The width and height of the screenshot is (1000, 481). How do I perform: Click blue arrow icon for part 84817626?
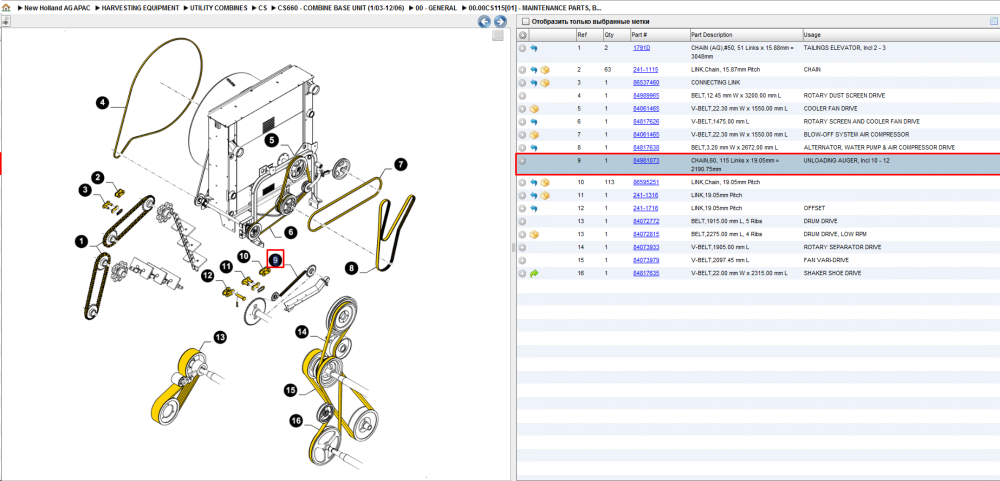(x=534, y=122)
